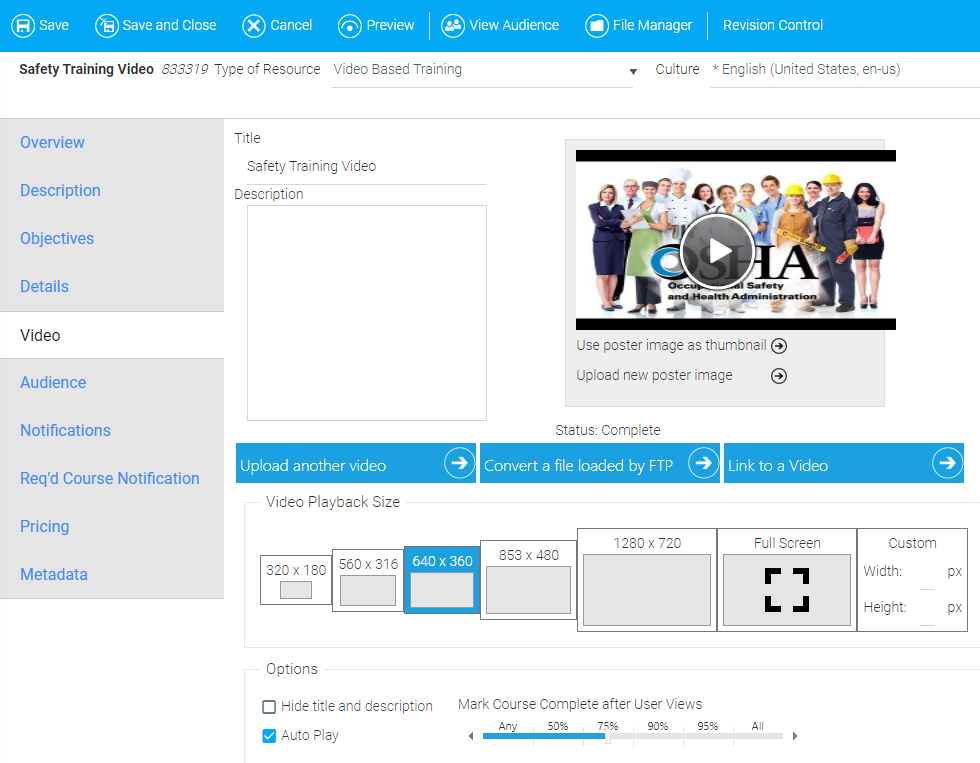Click Upload another video button
Viewport: 980px width, 763px height.
tap(356, 464)
